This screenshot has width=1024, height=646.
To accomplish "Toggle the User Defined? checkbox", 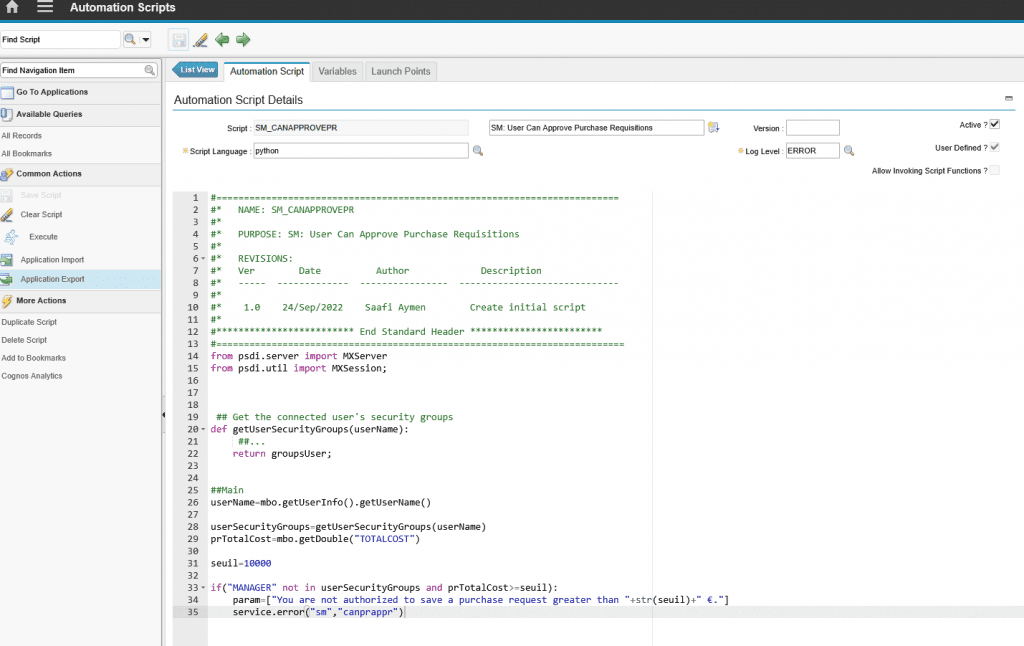I will tap(994, 148).
